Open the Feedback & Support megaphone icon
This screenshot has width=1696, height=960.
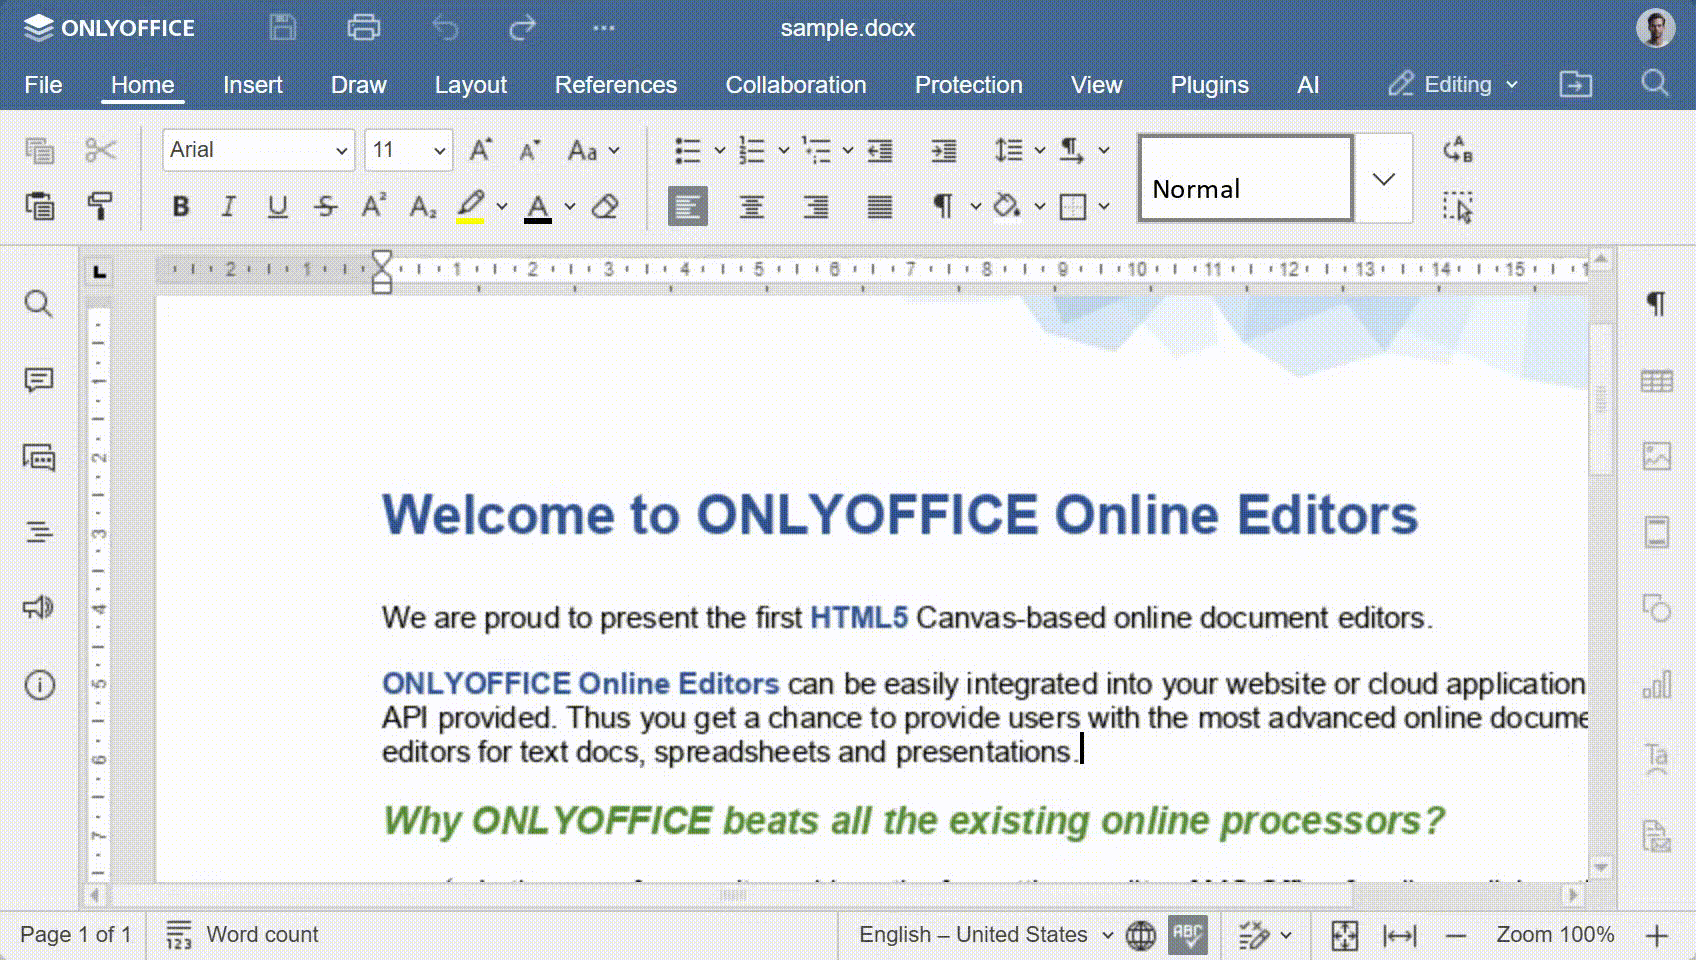39,608
